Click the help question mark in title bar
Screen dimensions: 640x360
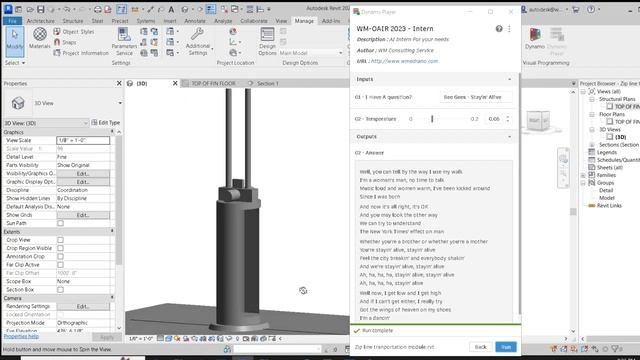coord(591,9)
